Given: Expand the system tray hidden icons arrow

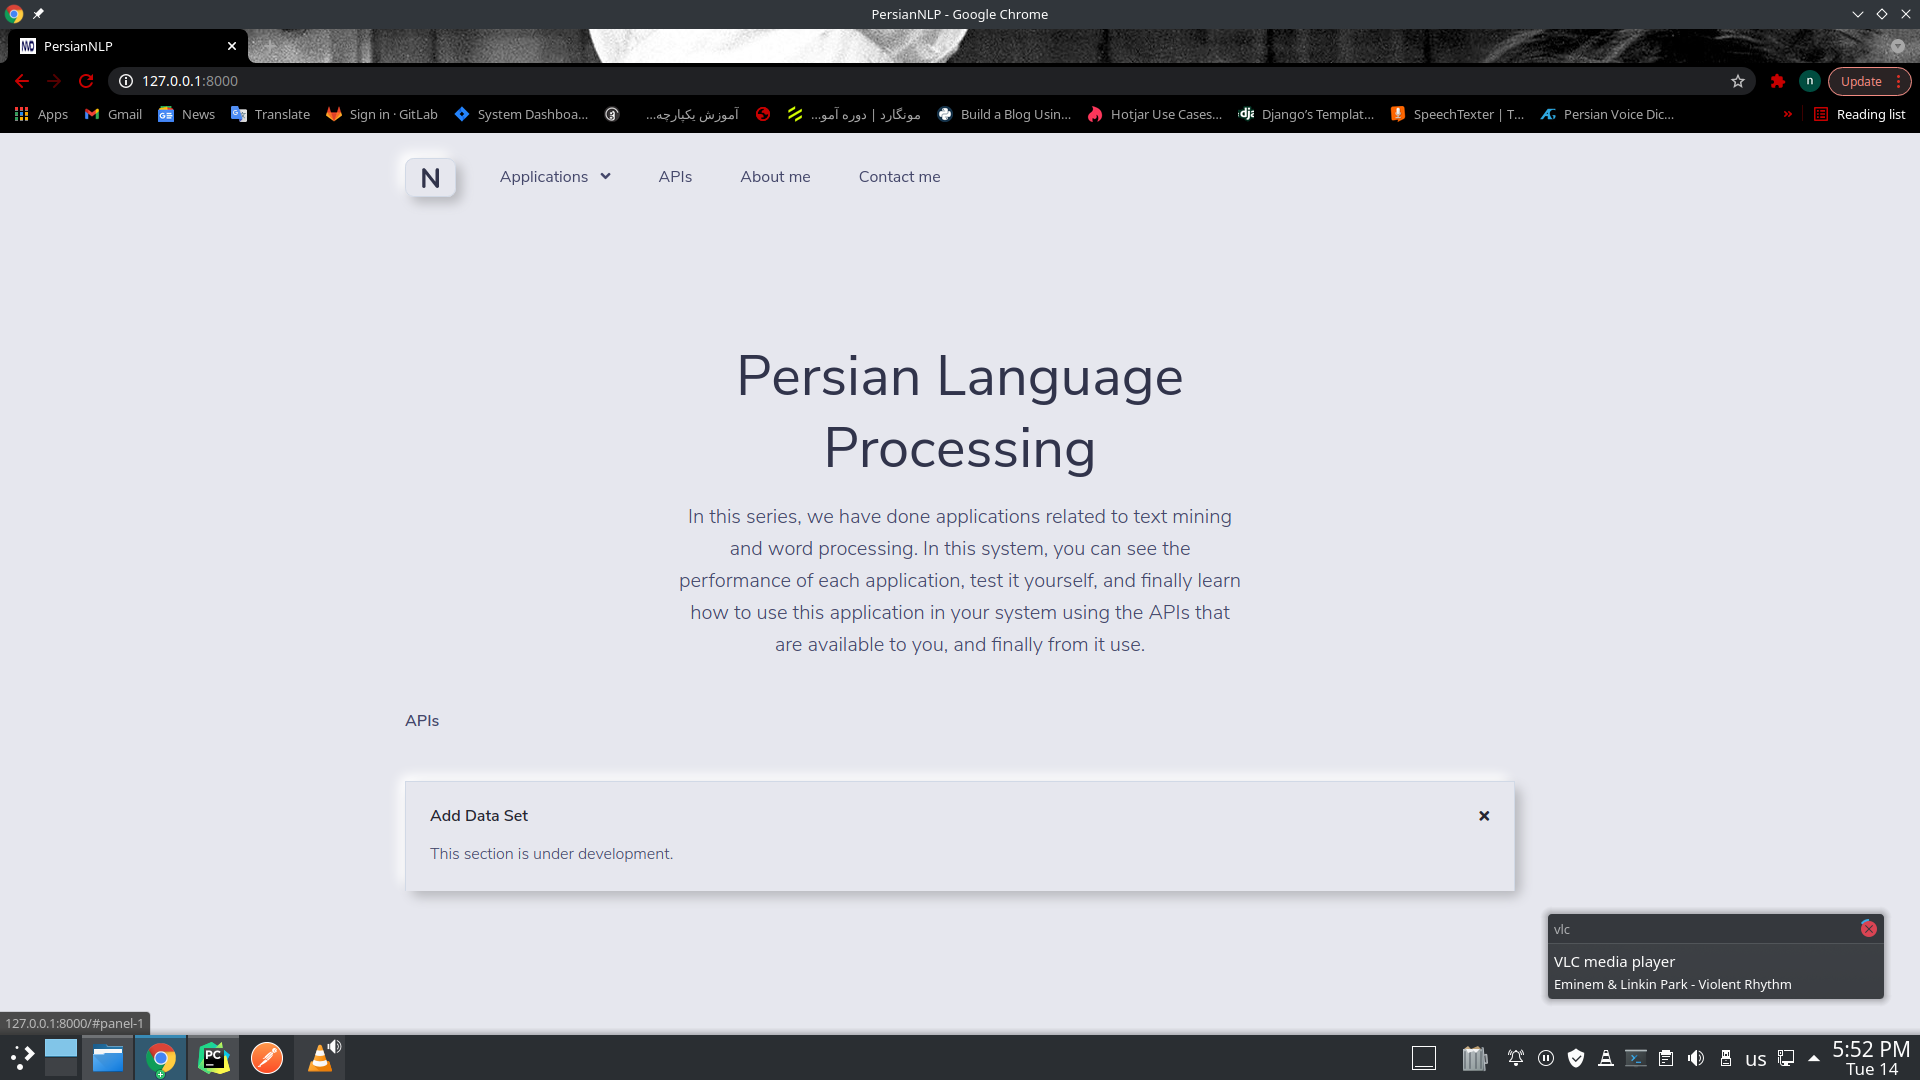Looking at the screenshot, I should (x=1814, y=1058).
